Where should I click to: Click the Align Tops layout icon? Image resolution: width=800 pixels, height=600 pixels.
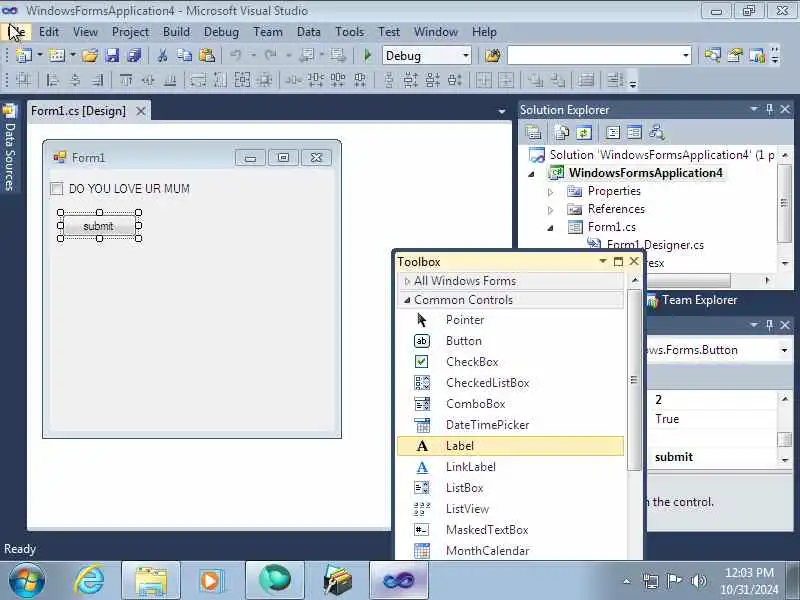[x=126, y=80]
